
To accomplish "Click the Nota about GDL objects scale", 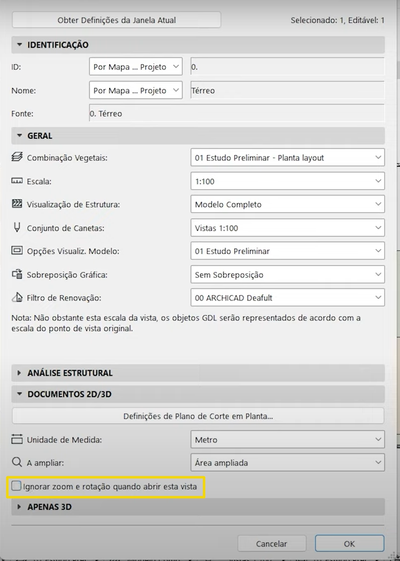I will [x=186, y=323].
